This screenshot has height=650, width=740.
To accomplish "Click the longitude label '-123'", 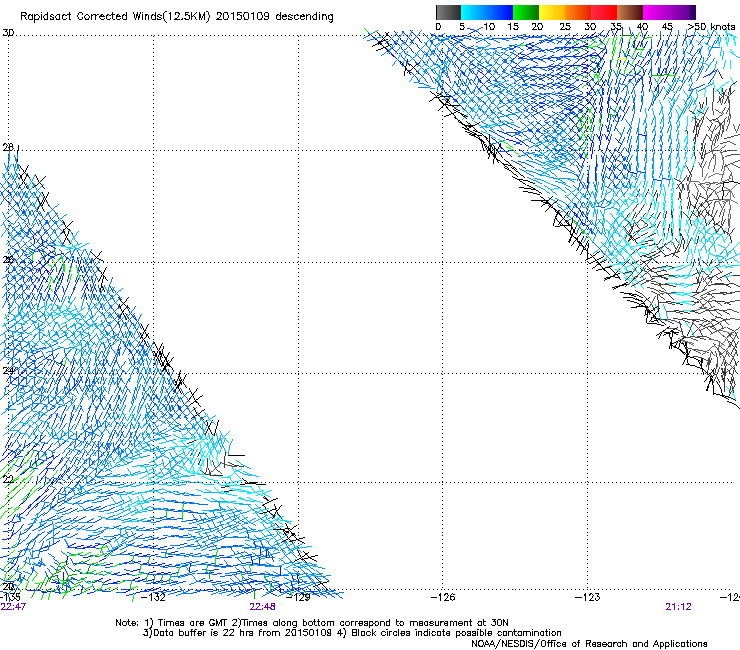I will pos(588,597).
